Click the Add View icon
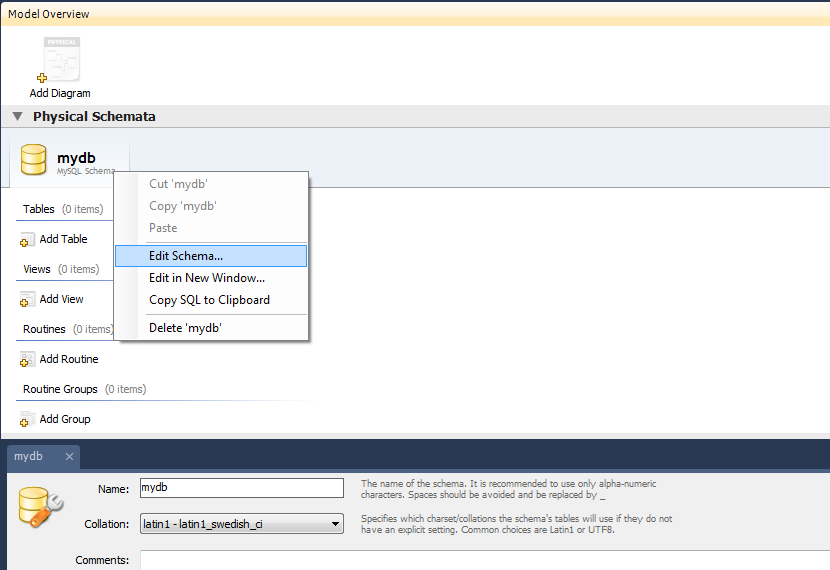Image resolution: width=830 pixels, height=570 pixels. coord(27,299)
